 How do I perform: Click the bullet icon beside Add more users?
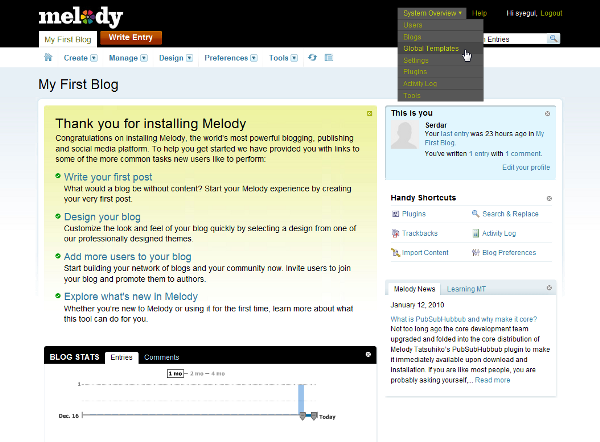pyautogui.click(x=58, y=256)
